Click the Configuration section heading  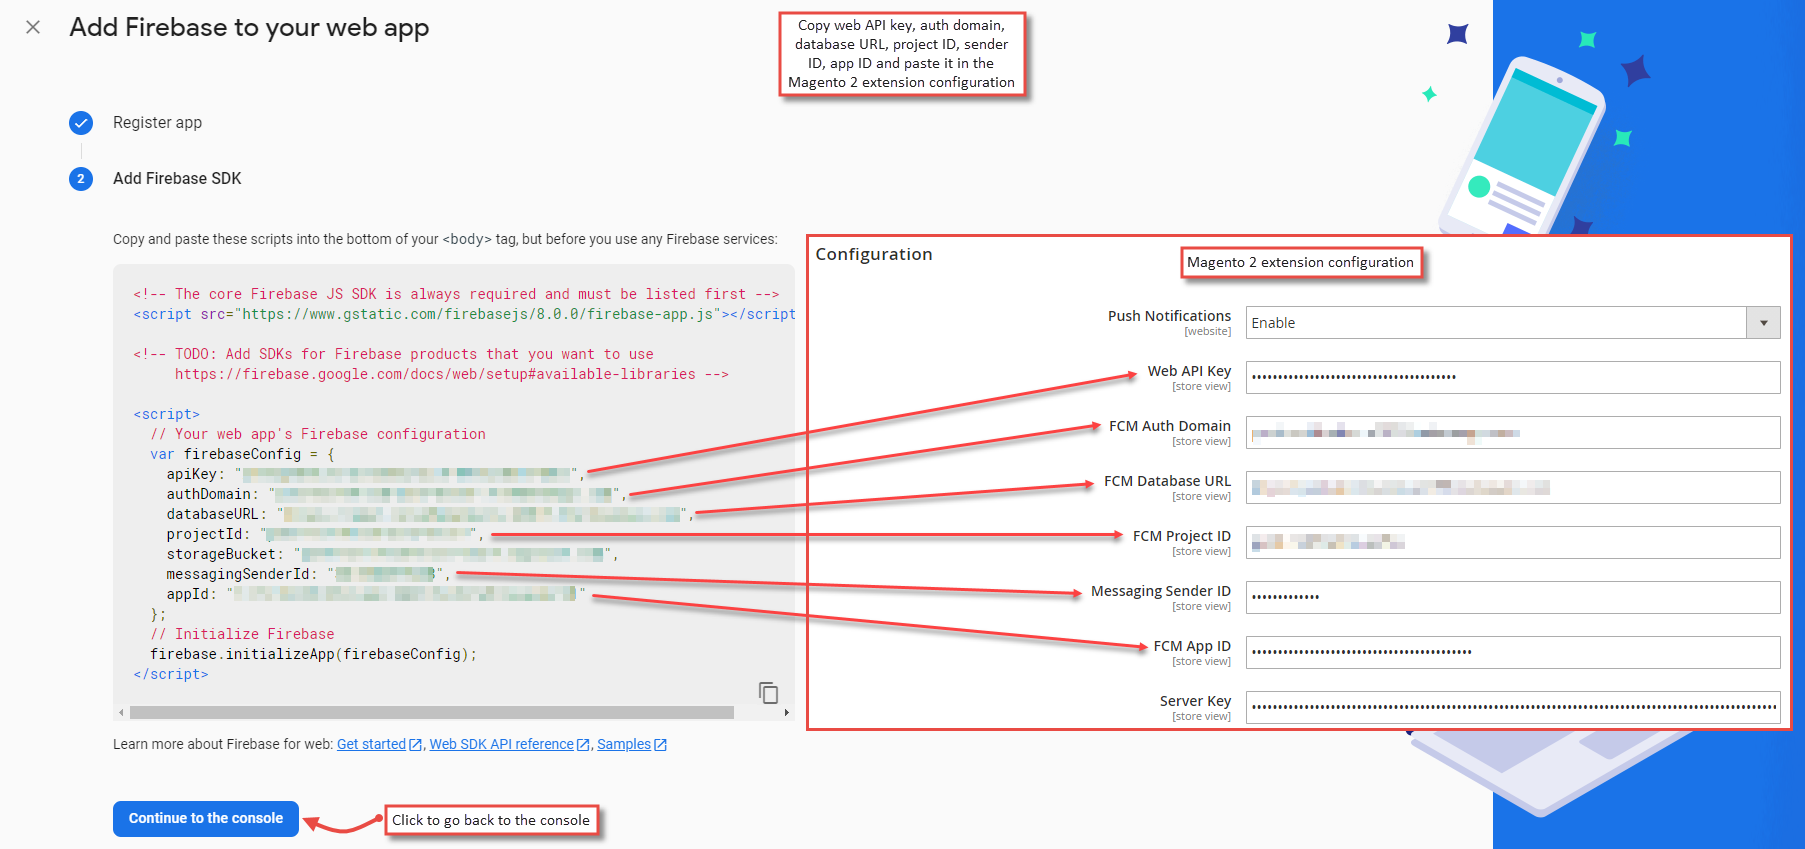pos(874,254)
